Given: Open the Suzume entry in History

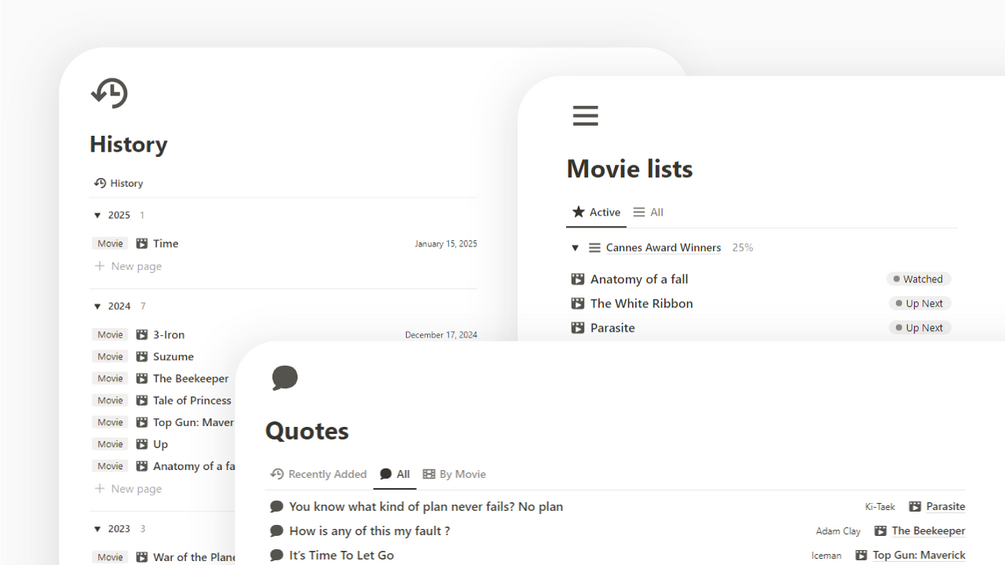Looking at the screenshot, I should (173, 356).
